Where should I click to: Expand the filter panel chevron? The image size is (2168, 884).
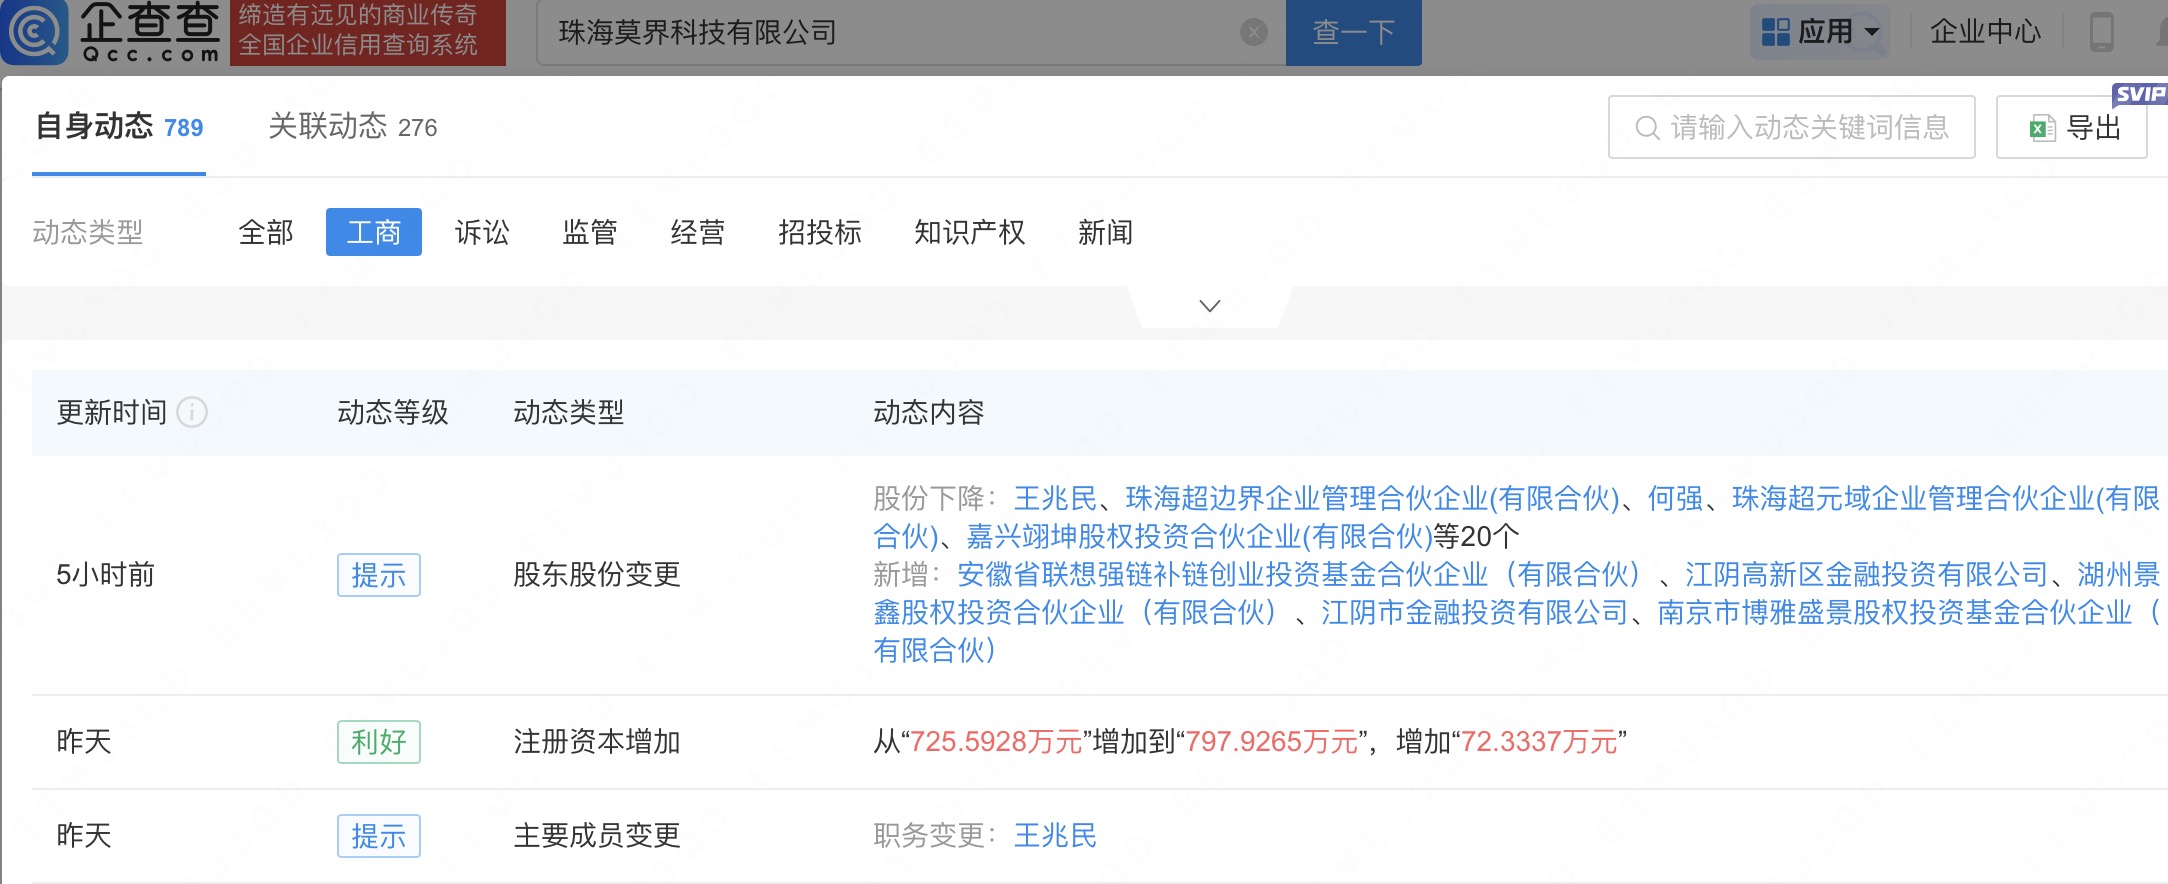point(1210,306)
